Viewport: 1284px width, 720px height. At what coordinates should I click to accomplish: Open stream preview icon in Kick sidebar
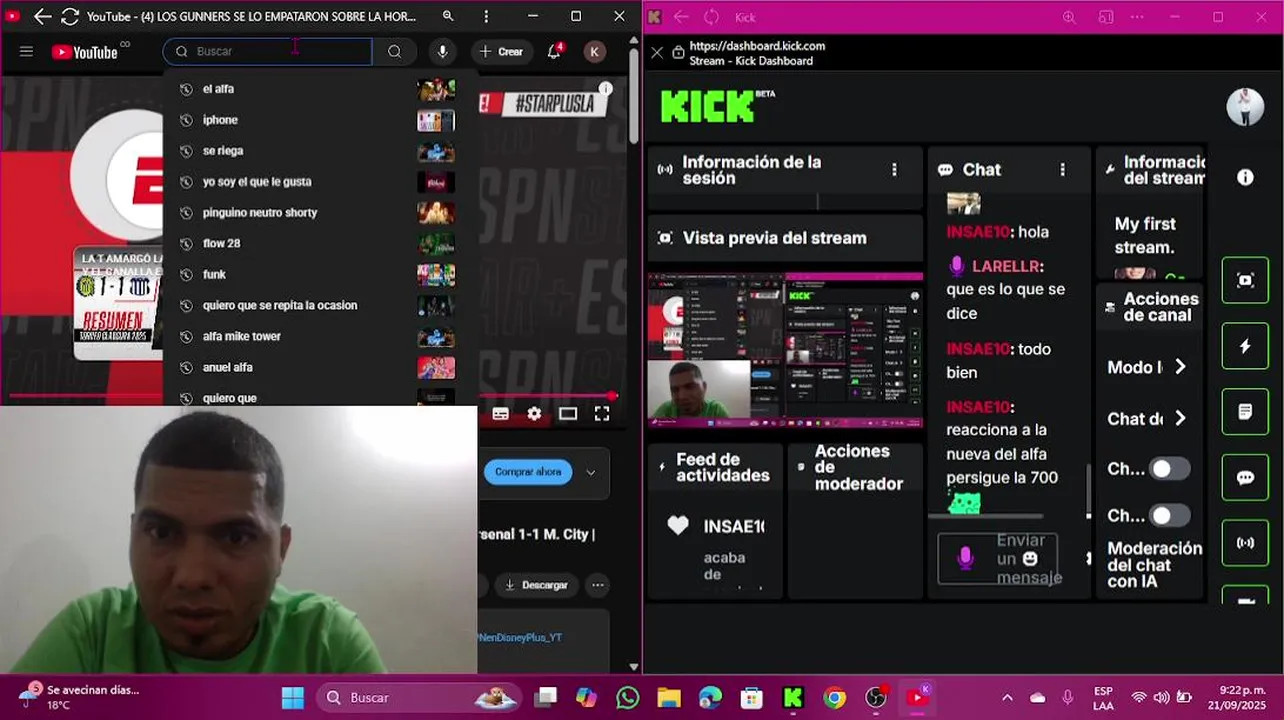[x=1245, y=281]
